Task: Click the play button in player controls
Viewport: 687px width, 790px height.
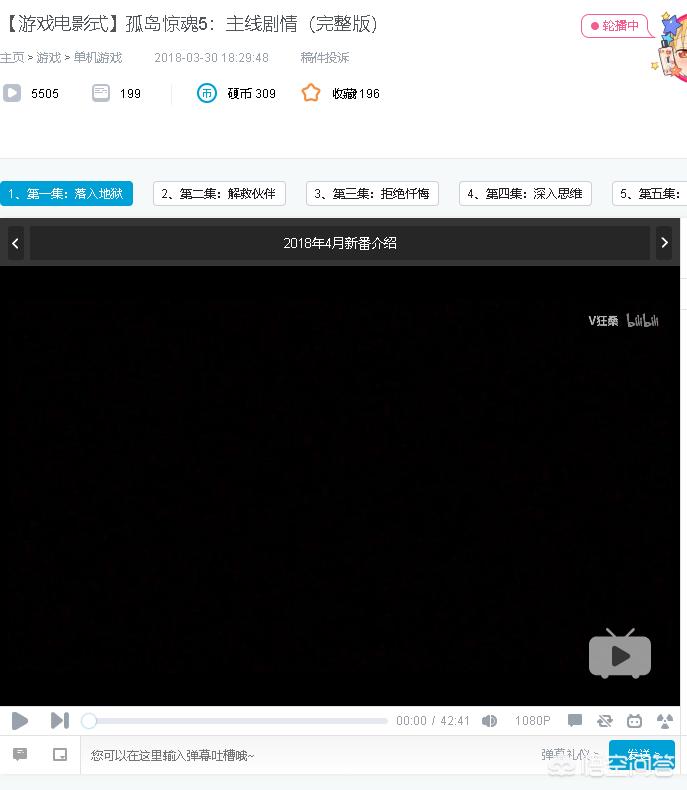Action: click(x=19, y=720)
